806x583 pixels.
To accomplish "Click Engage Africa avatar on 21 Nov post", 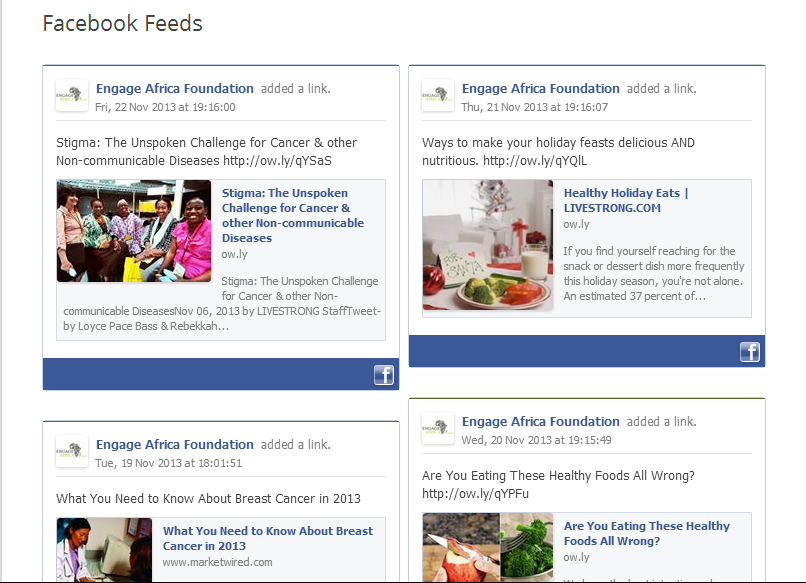I will coord(438,96).
